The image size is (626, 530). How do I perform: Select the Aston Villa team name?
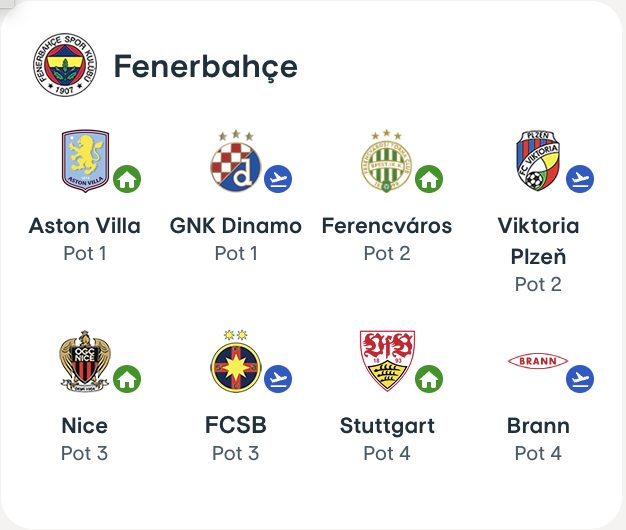pyautogui.click(x=85, y=226)
